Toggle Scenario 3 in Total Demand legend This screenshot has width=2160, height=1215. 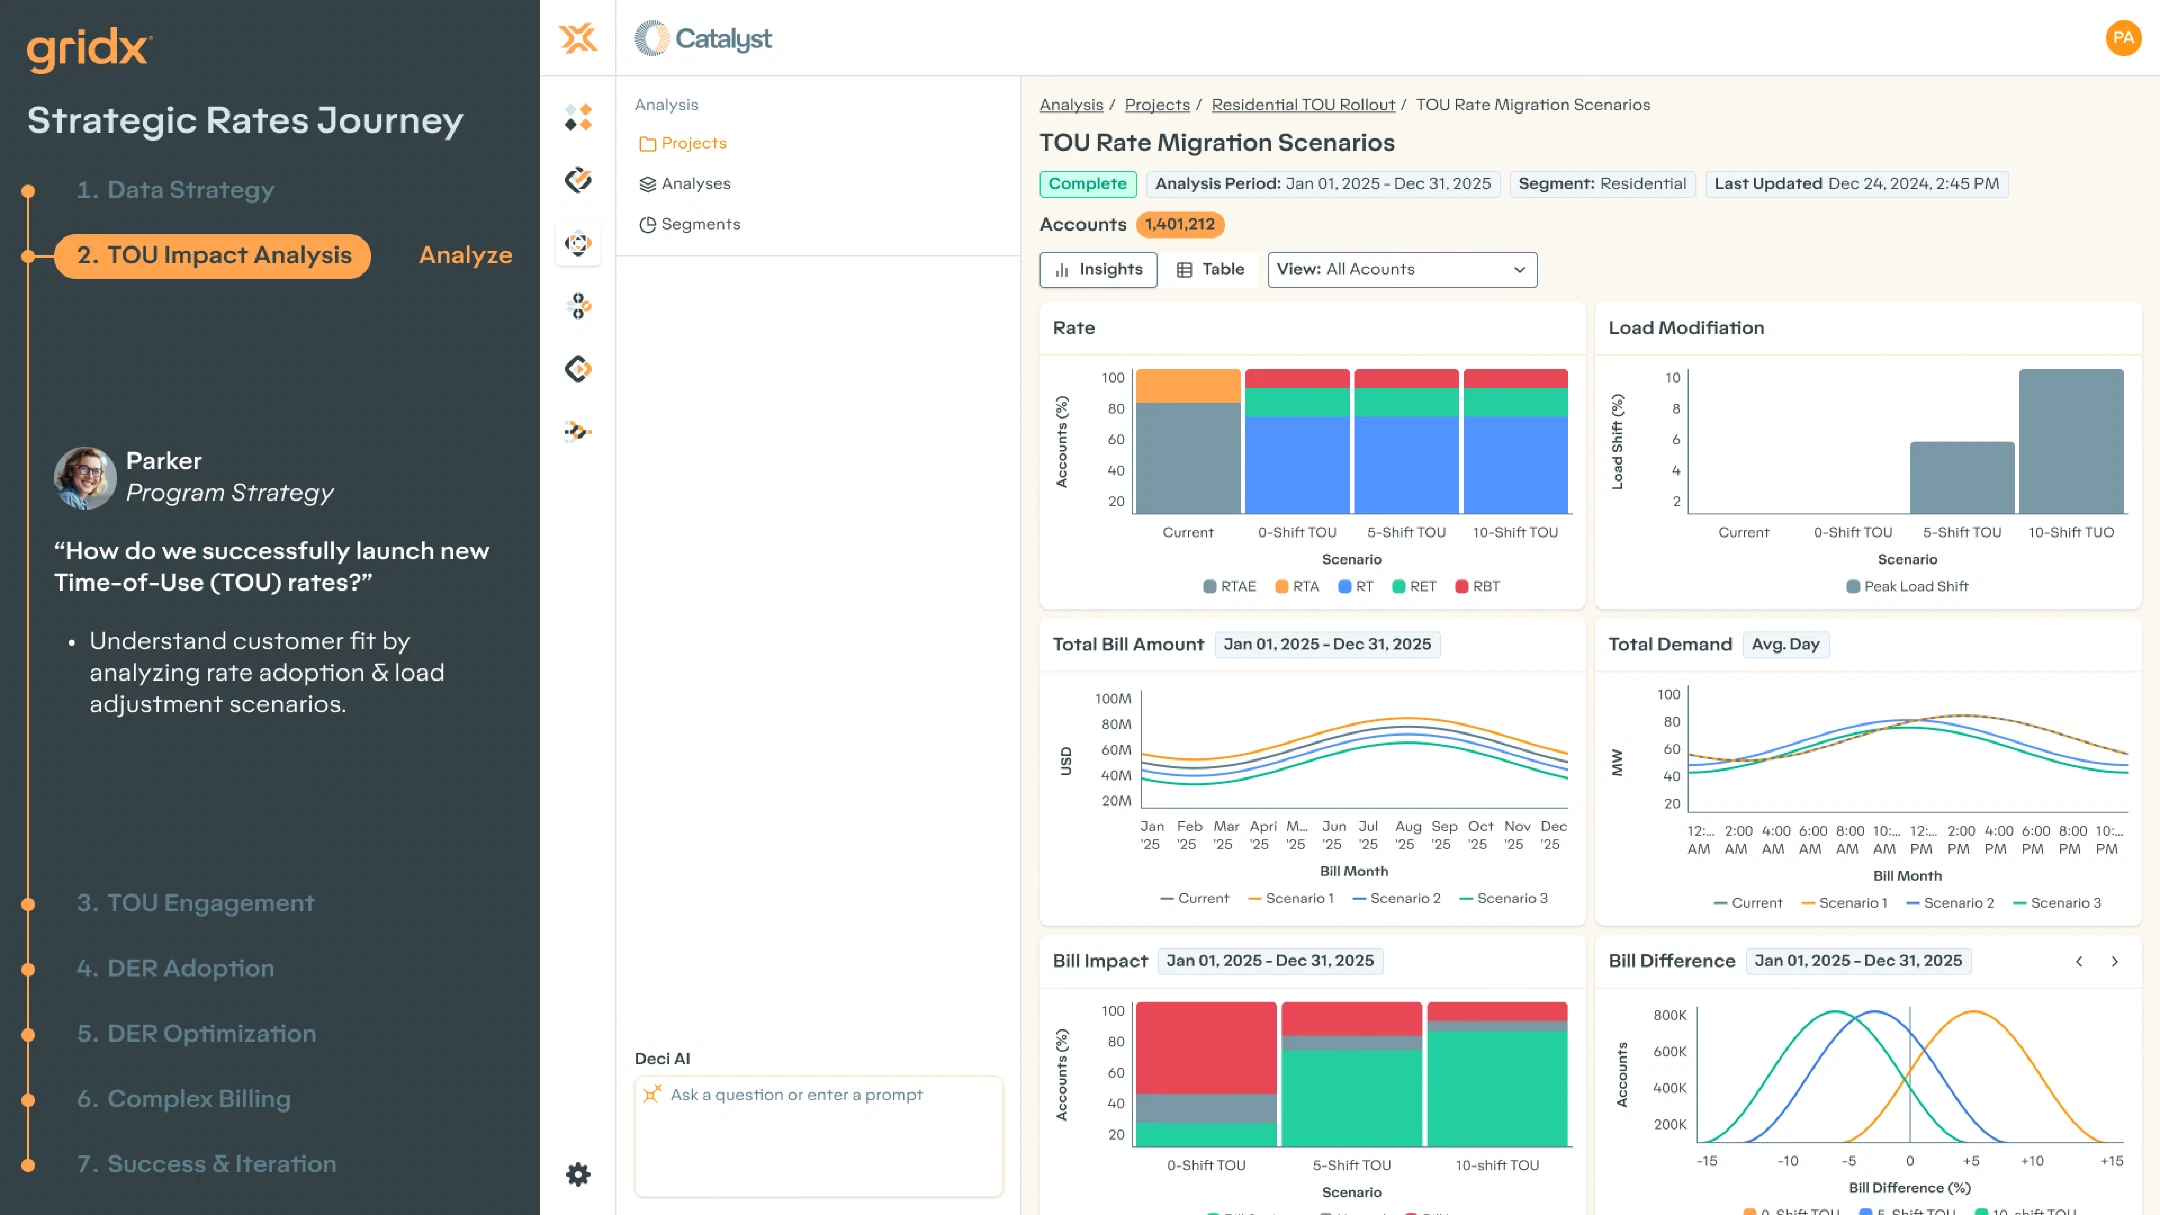2057,903
